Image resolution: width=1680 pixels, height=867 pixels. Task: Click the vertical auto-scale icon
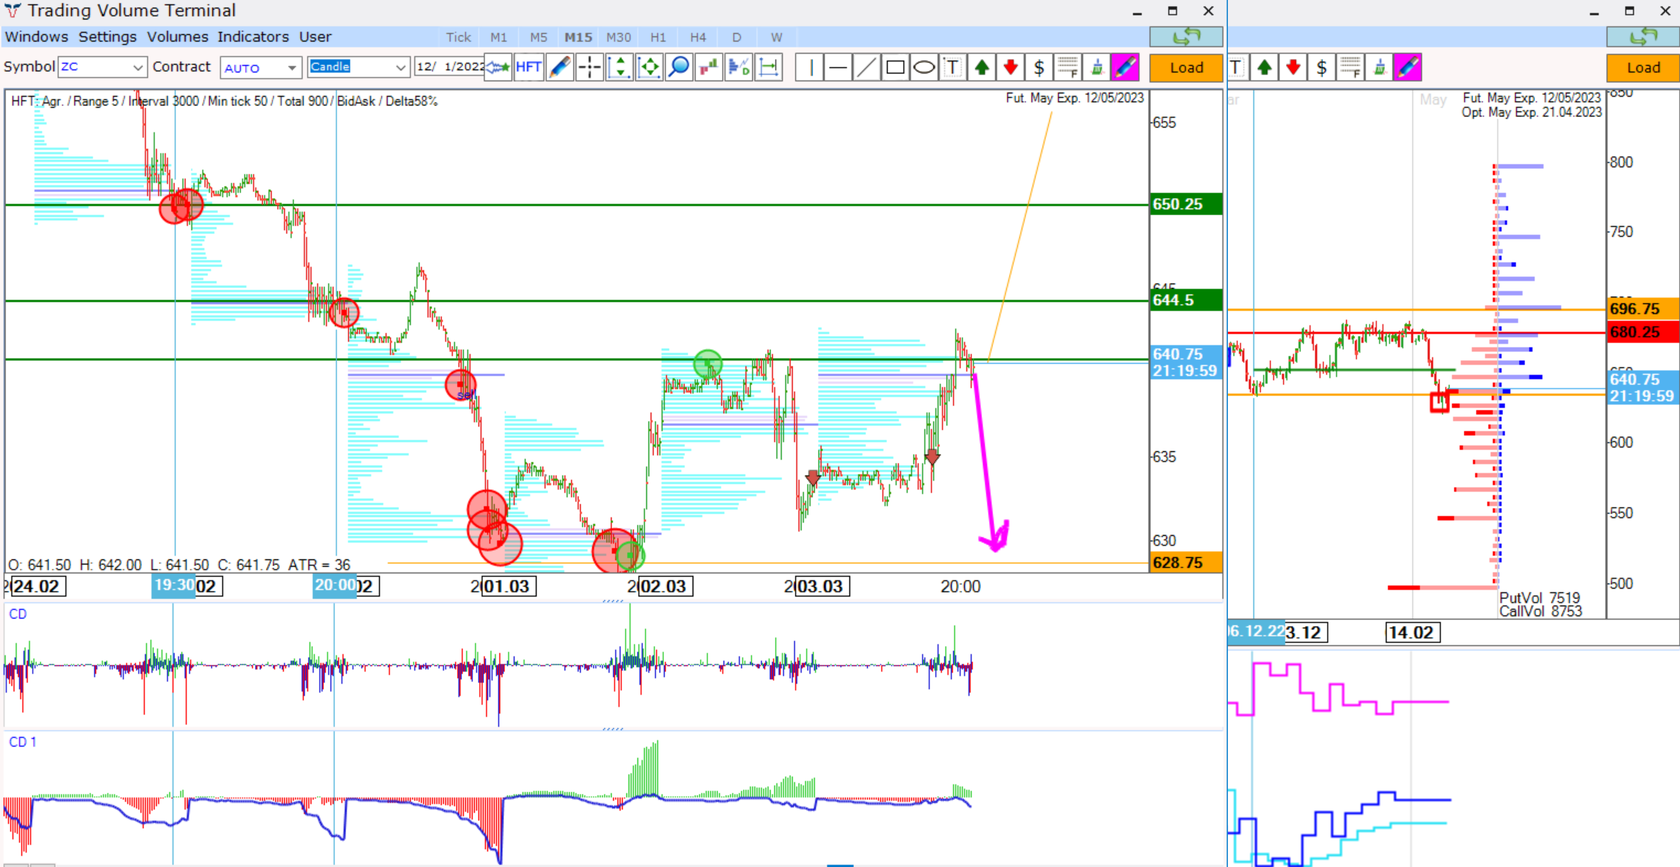click(x=619, y=67)
